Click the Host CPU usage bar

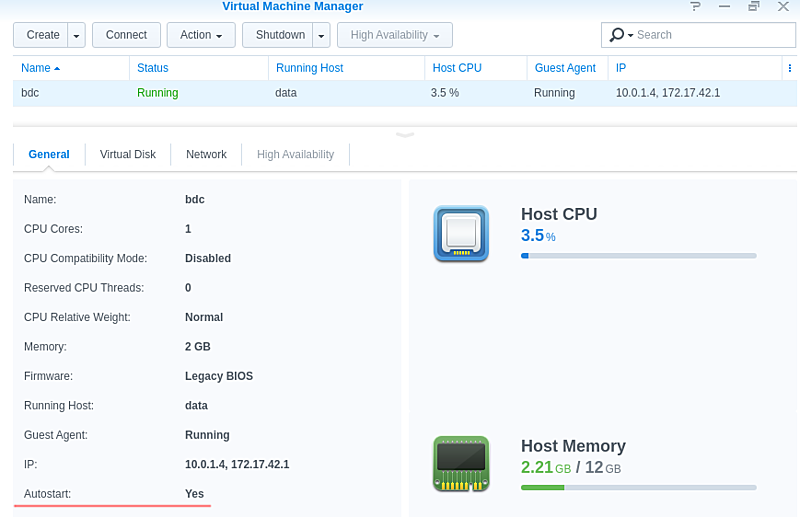638,256
